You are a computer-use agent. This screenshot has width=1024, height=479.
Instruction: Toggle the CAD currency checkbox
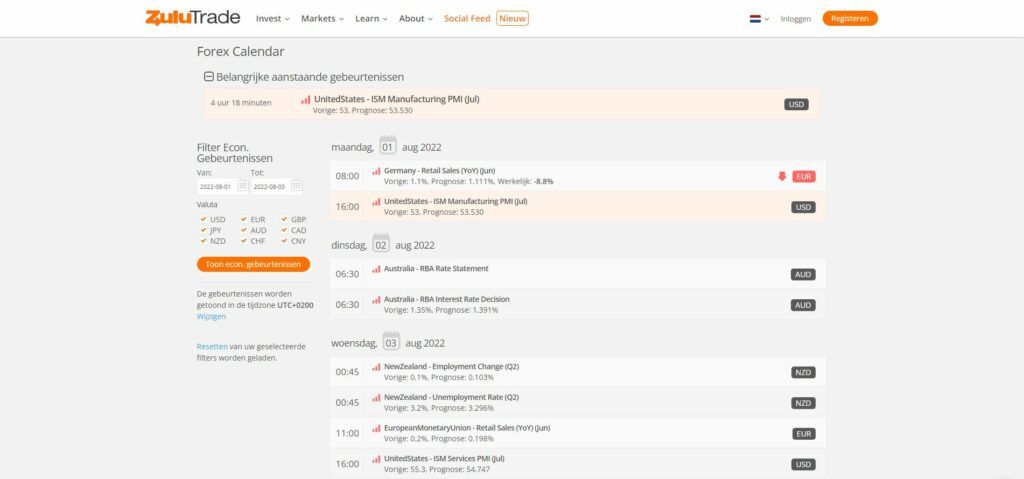point(284,230)
